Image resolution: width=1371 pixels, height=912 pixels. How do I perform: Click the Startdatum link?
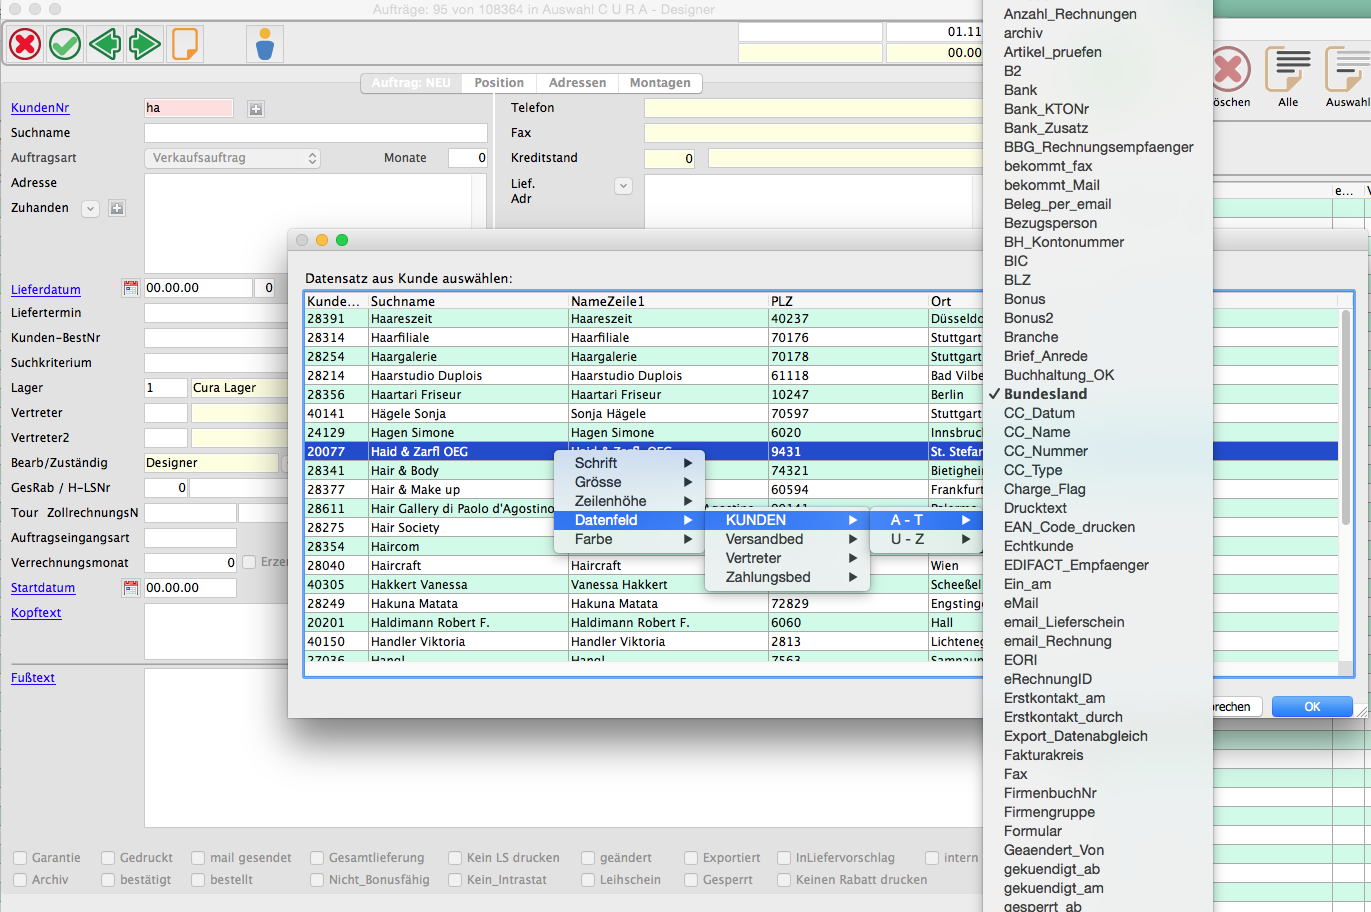pos(43,588)
